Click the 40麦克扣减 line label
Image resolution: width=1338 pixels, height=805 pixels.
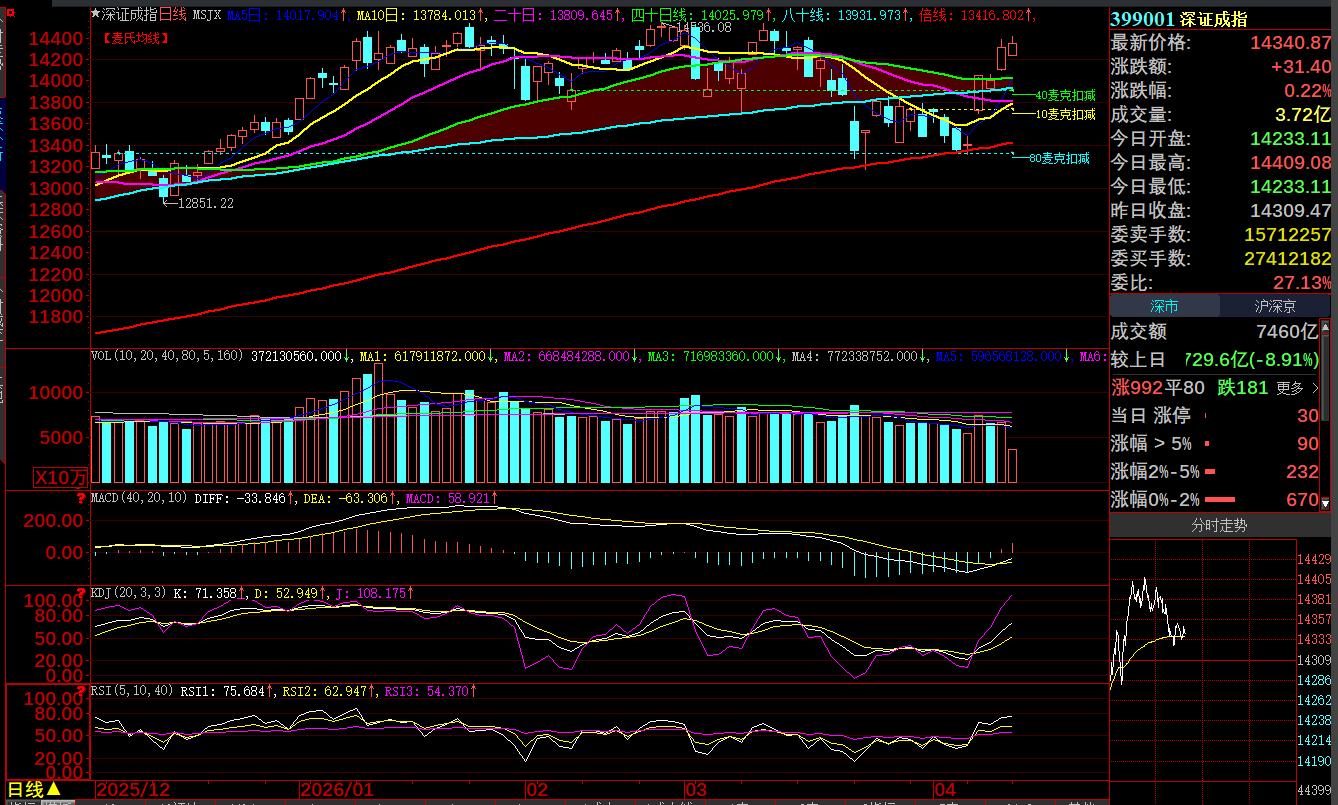point(1064,96)
